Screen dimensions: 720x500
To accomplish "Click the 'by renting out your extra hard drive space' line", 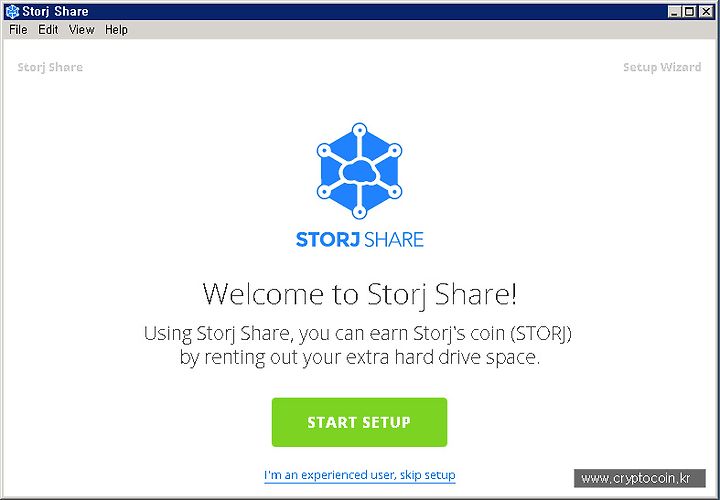I will click(360, 357).
